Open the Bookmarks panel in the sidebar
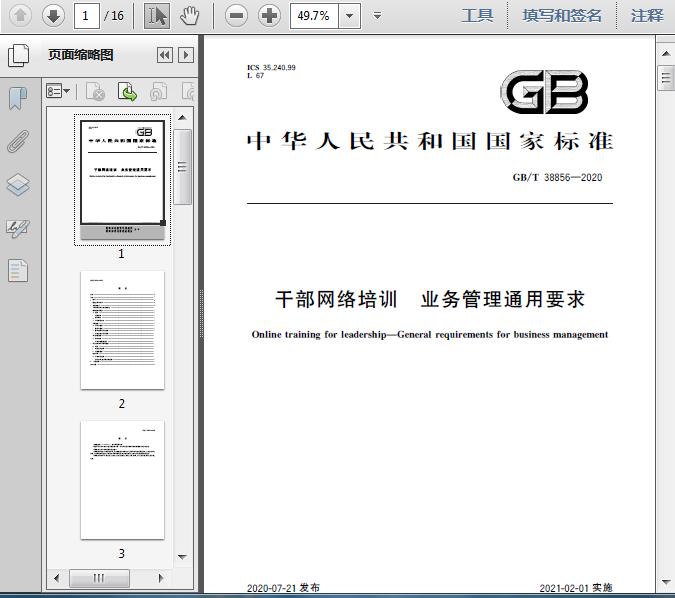Viewport: 675px width, 598px height. click(18, 98)
